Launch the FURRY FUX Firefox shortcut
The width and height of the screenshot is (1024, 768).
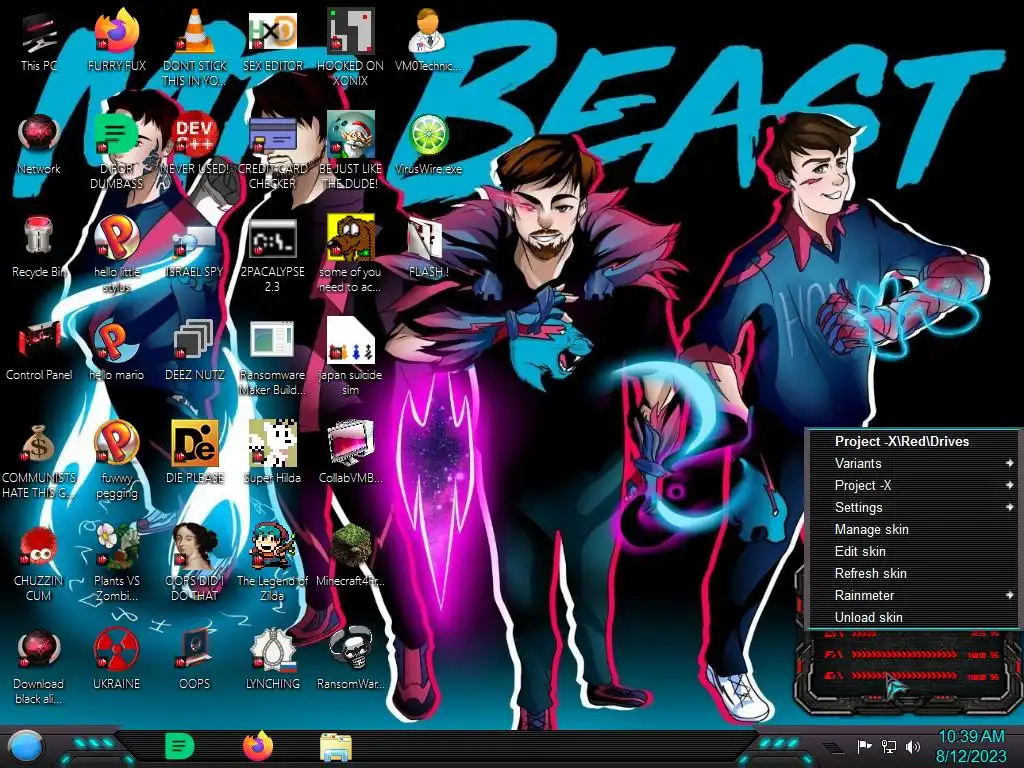(116, 41)
